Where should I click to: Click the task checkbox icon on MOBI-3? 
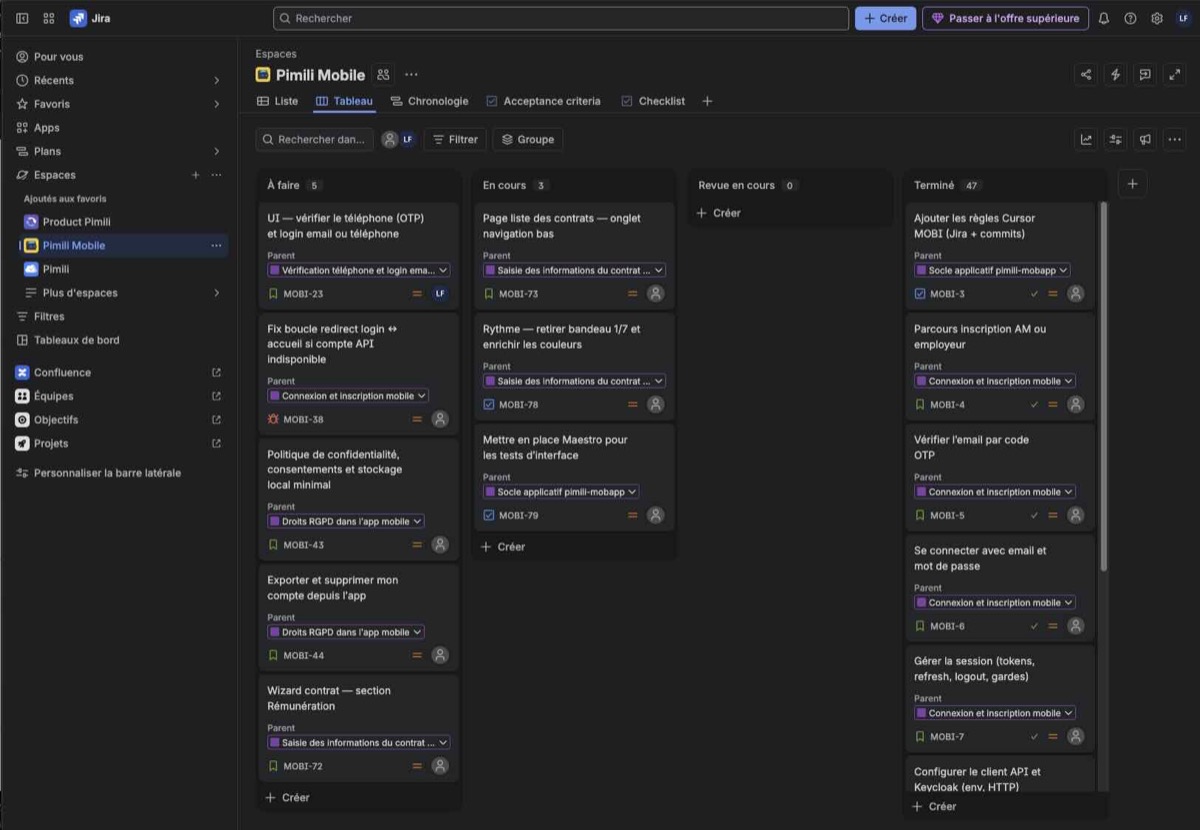pos(920,294)
